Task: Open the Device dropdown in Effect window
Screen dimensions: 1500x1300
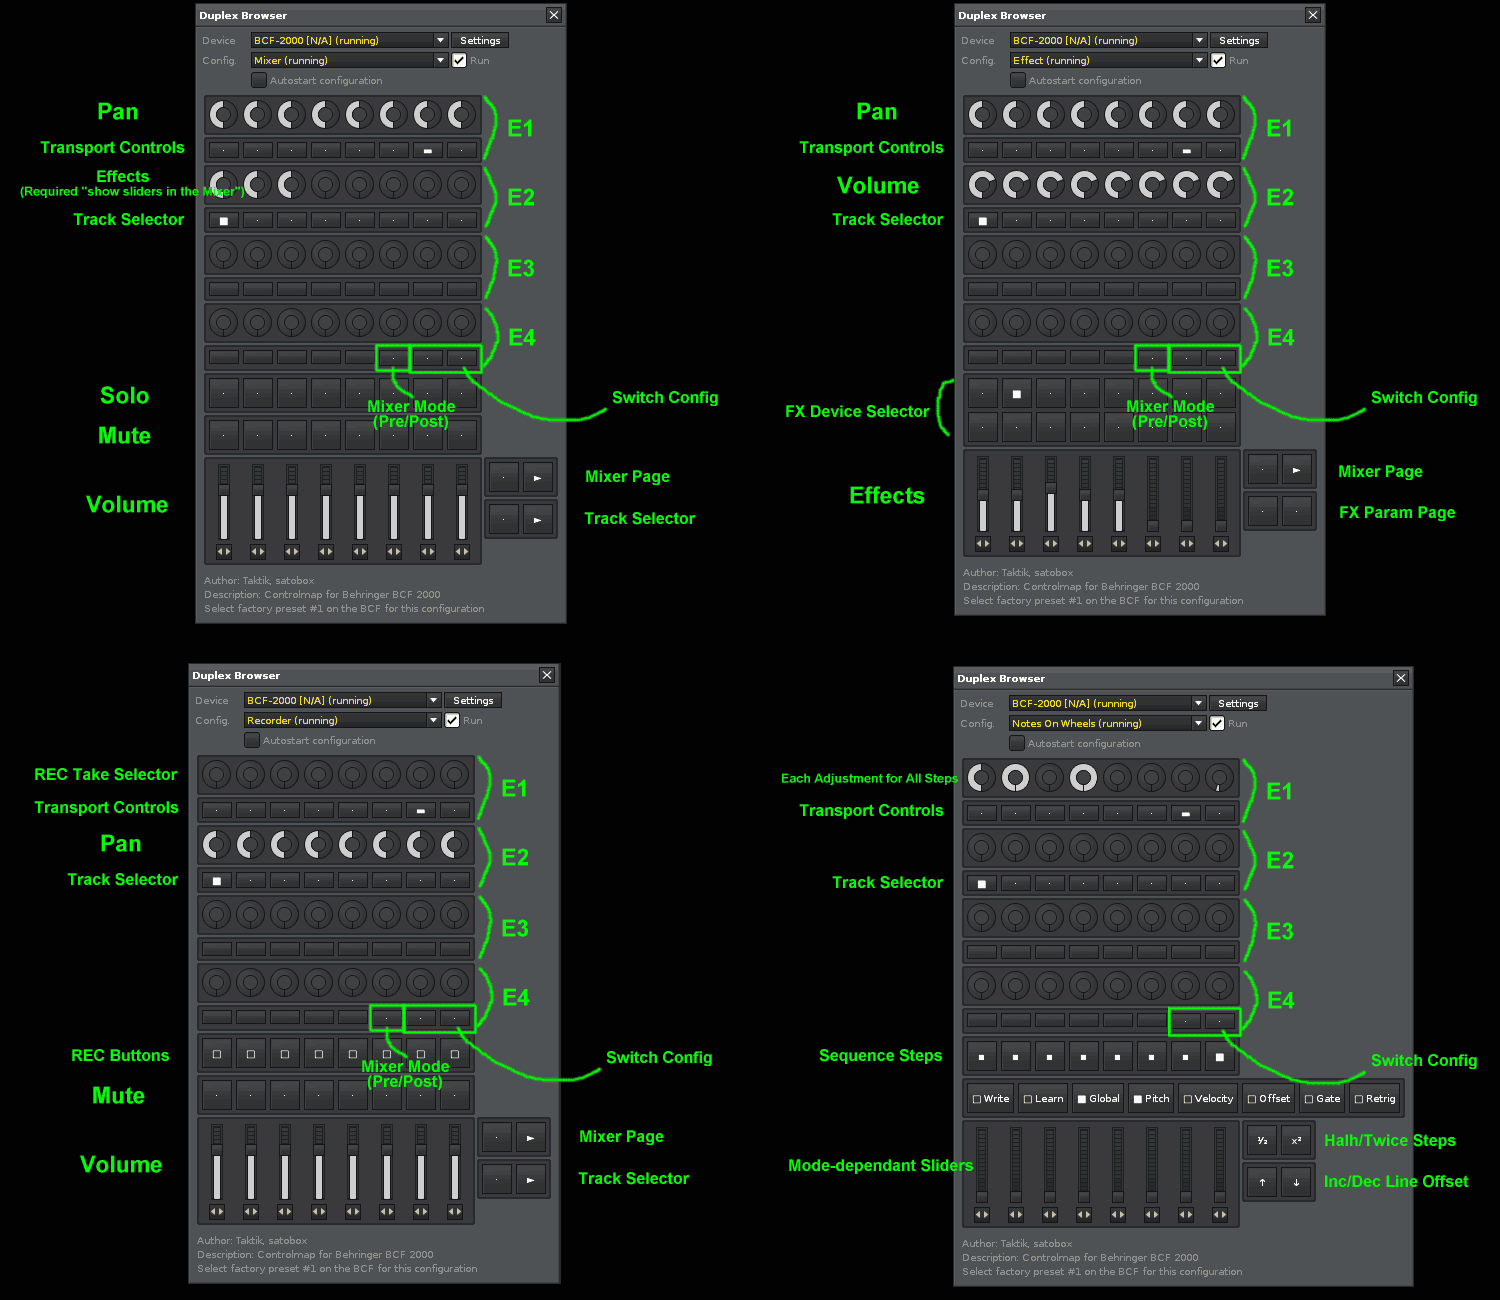Action: [x=1108, y=40]
